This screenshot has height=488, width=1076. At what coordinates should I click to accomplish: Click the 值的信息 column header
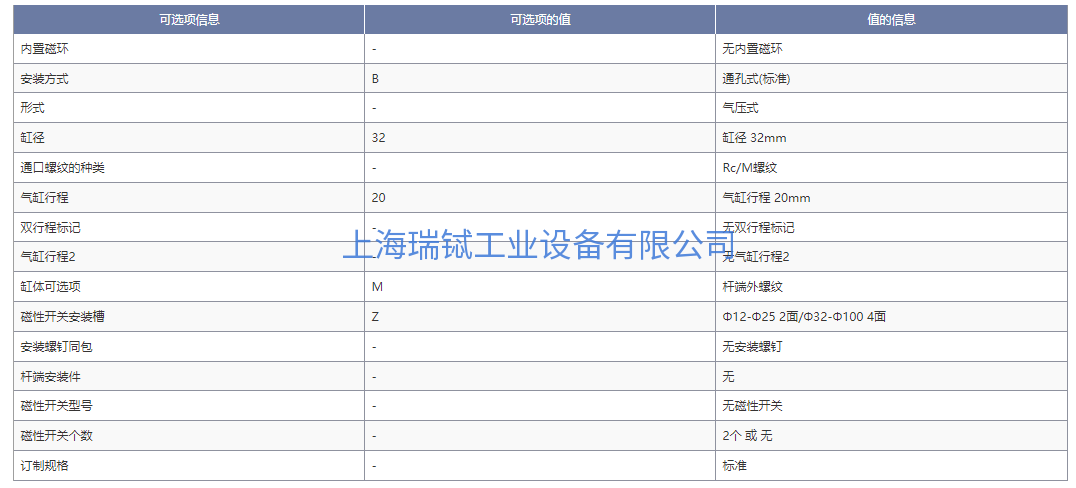[891, 19]
